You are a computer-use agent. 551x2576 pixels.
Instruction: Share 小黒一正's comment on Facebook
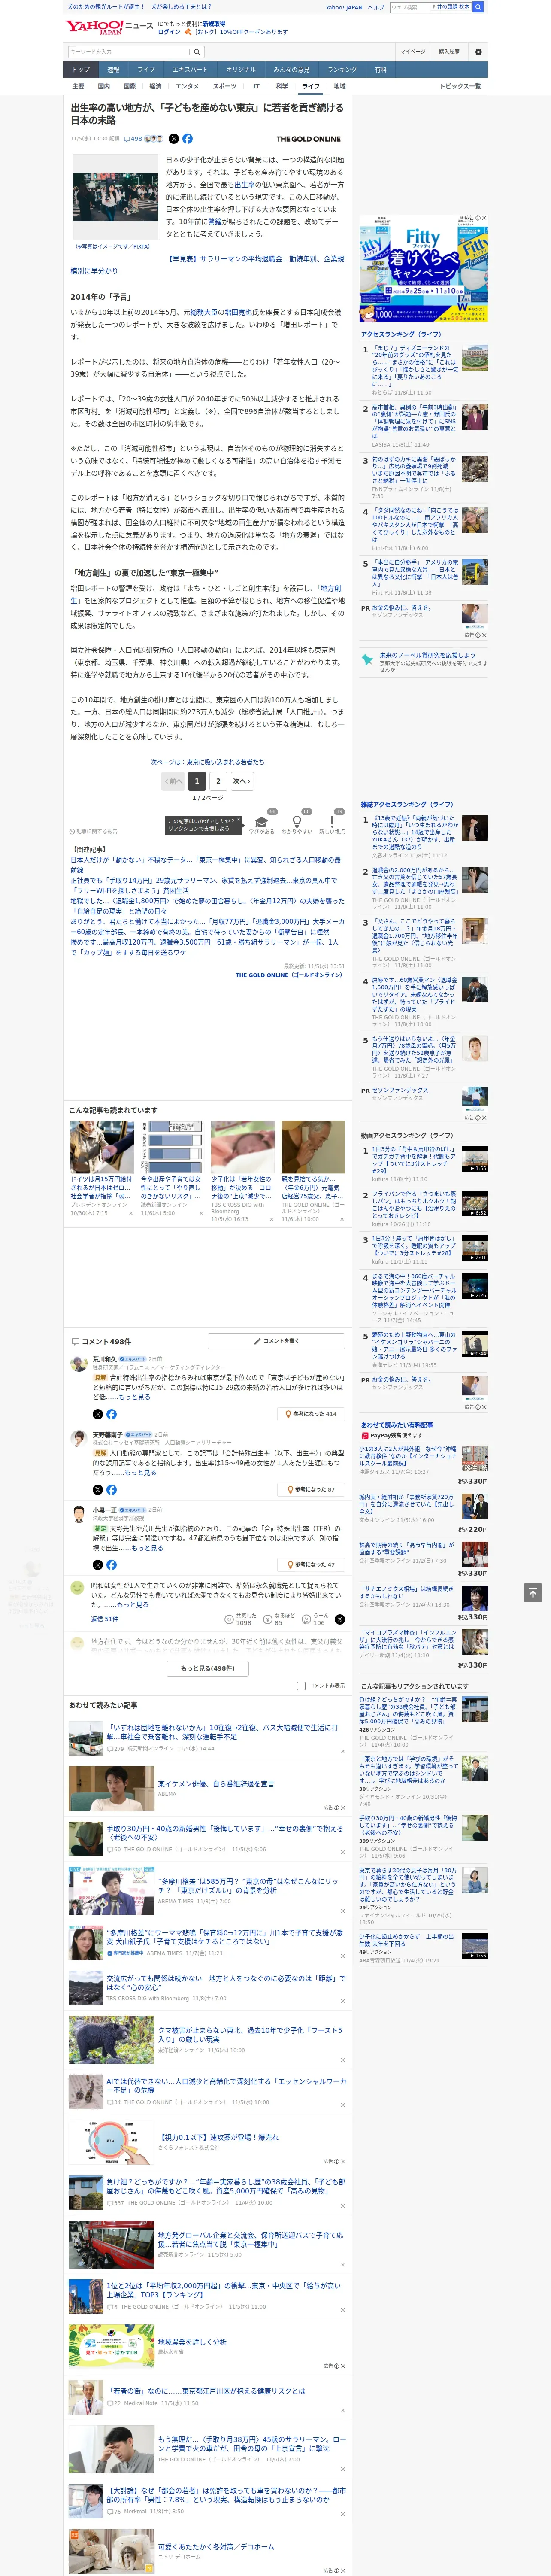(x=111, y=1564)
